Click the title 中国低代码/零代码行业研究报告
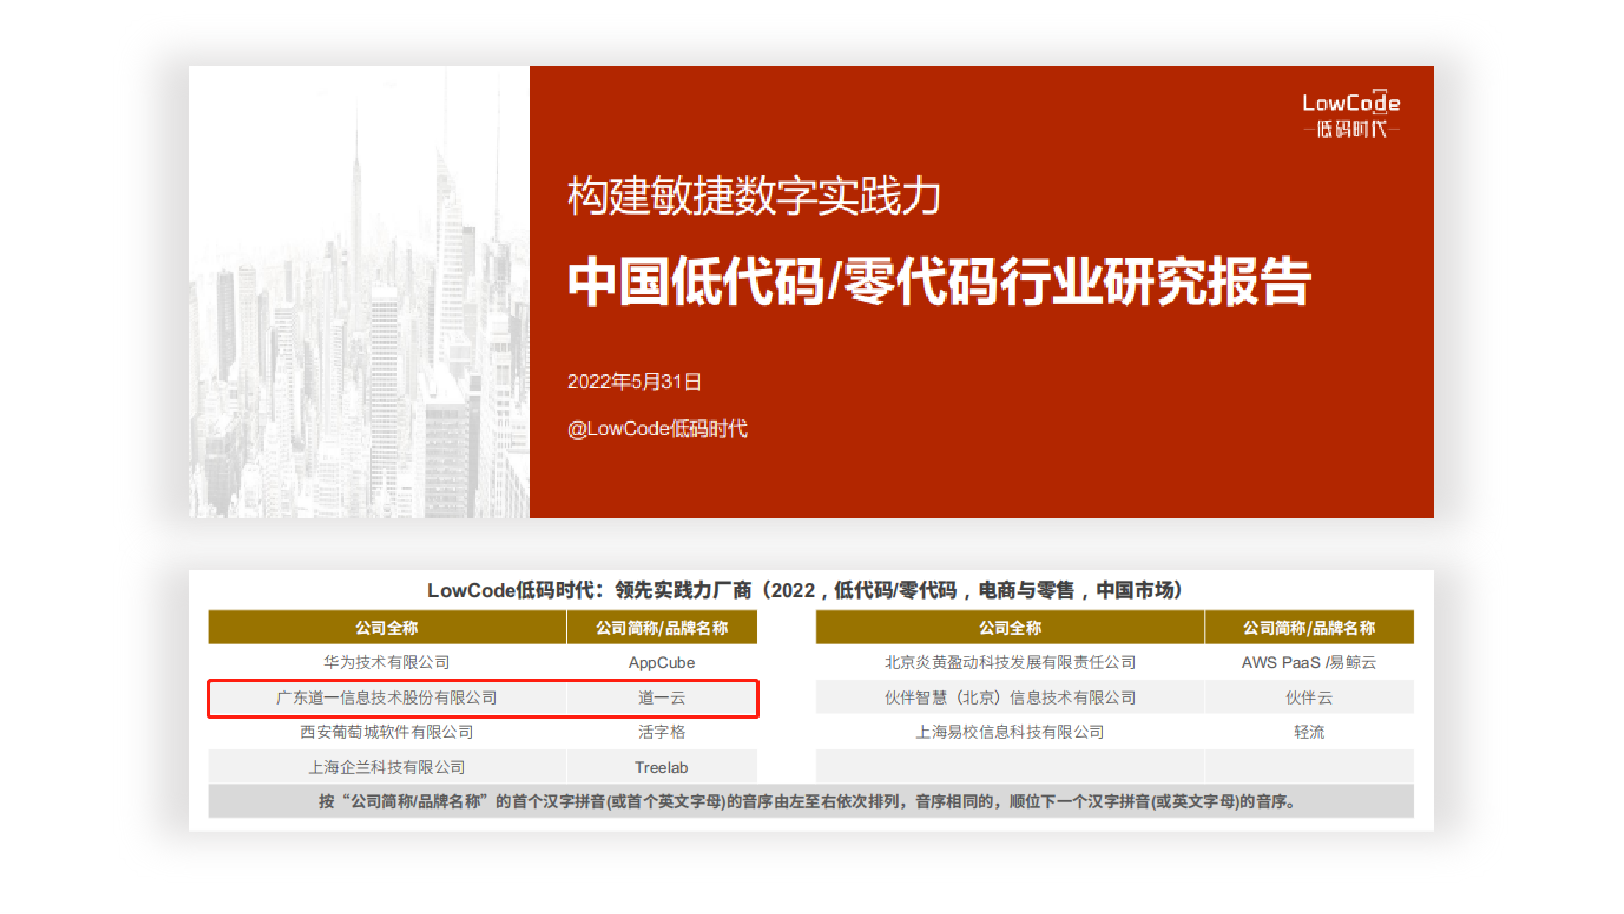Screen dimensions: 1624x914 (939, 281)
